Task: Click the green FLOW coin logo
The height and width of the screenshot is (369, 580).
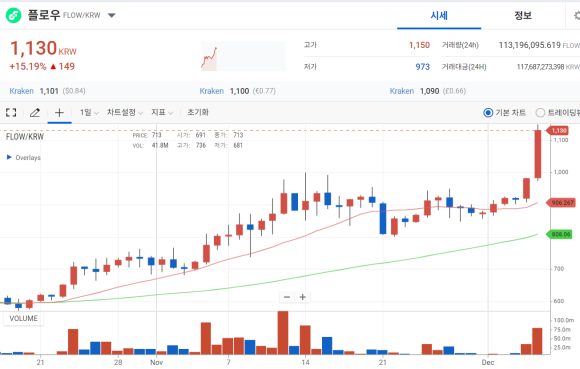Action: tap(14, 16)
